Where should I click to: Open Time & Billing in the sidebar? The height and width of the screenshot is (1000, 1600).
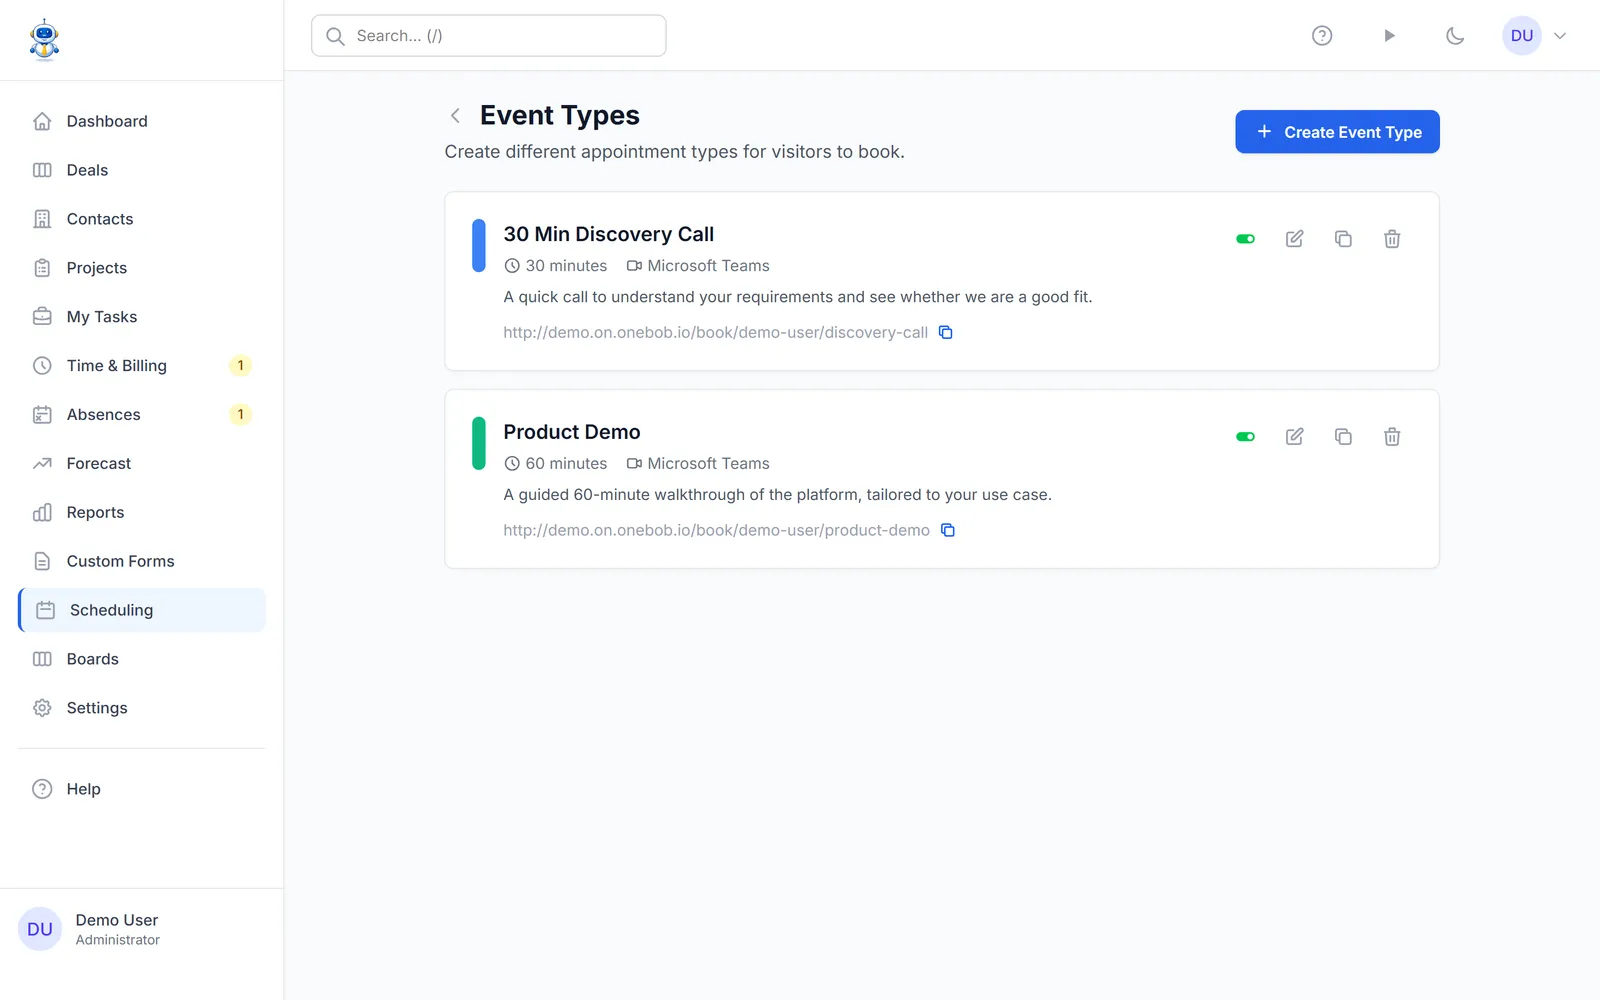142,366
